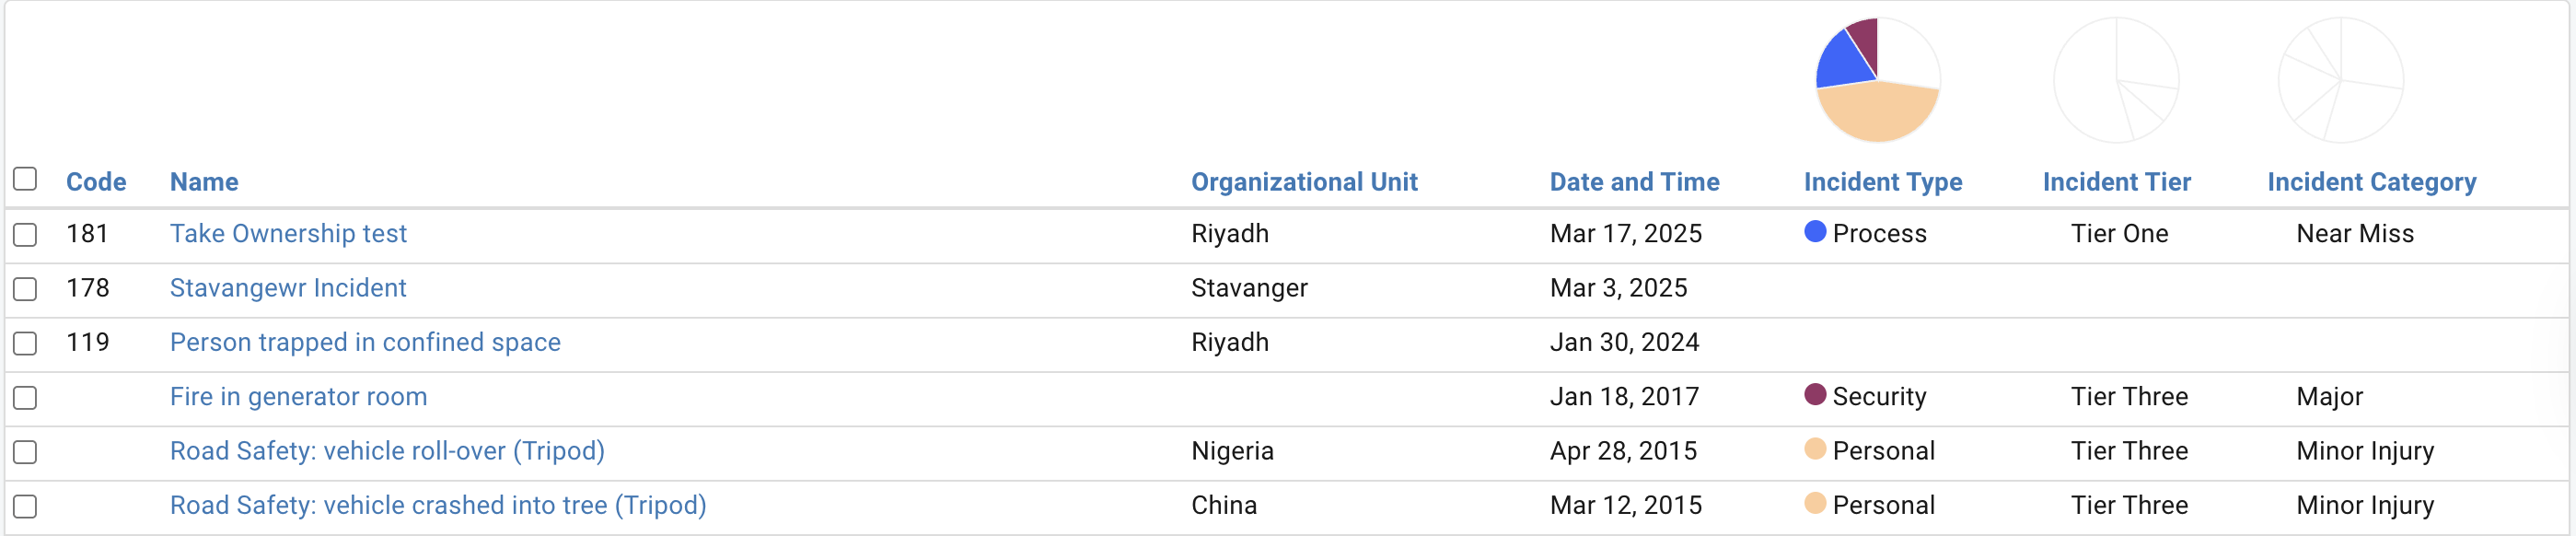This screenshot has width=2576, height=536.
Task: Click the blue Process color dot
Action: click(1815, 232)
